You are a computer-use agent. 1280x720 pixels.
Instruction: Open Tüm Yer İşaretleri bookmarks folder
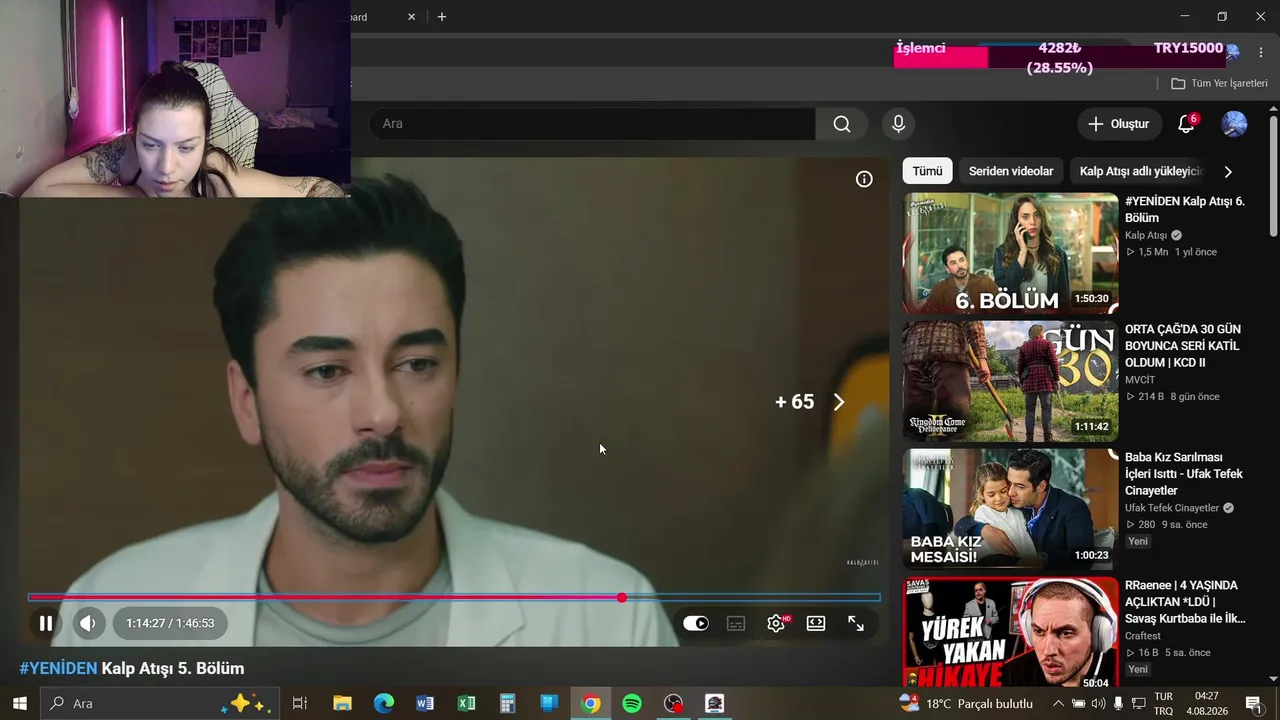point(1219,84)
